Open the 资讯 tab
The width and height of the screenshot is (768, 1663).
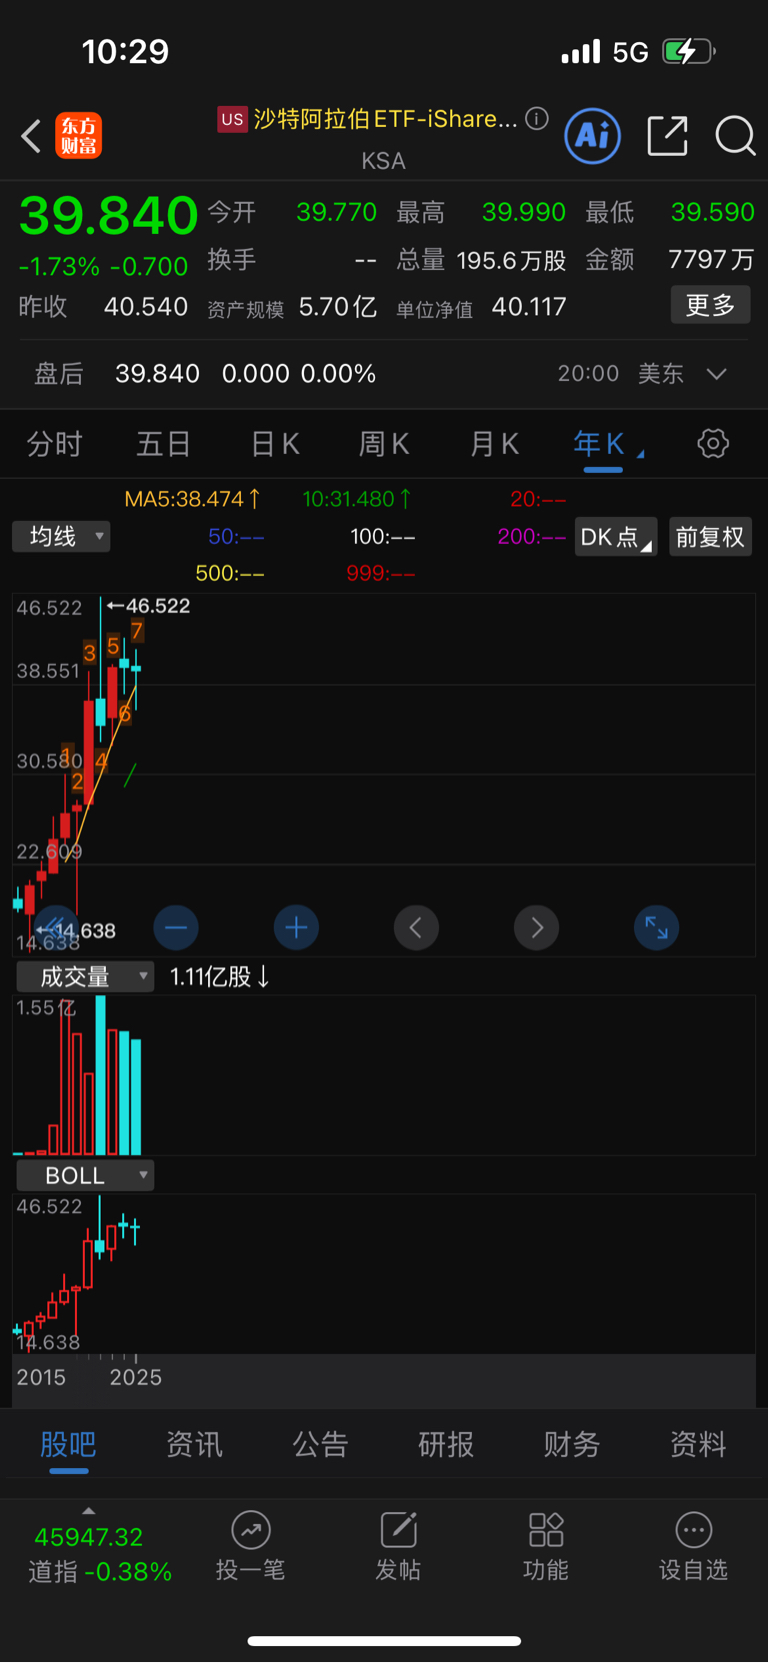pyautogui.click(x=194, y=1444)
